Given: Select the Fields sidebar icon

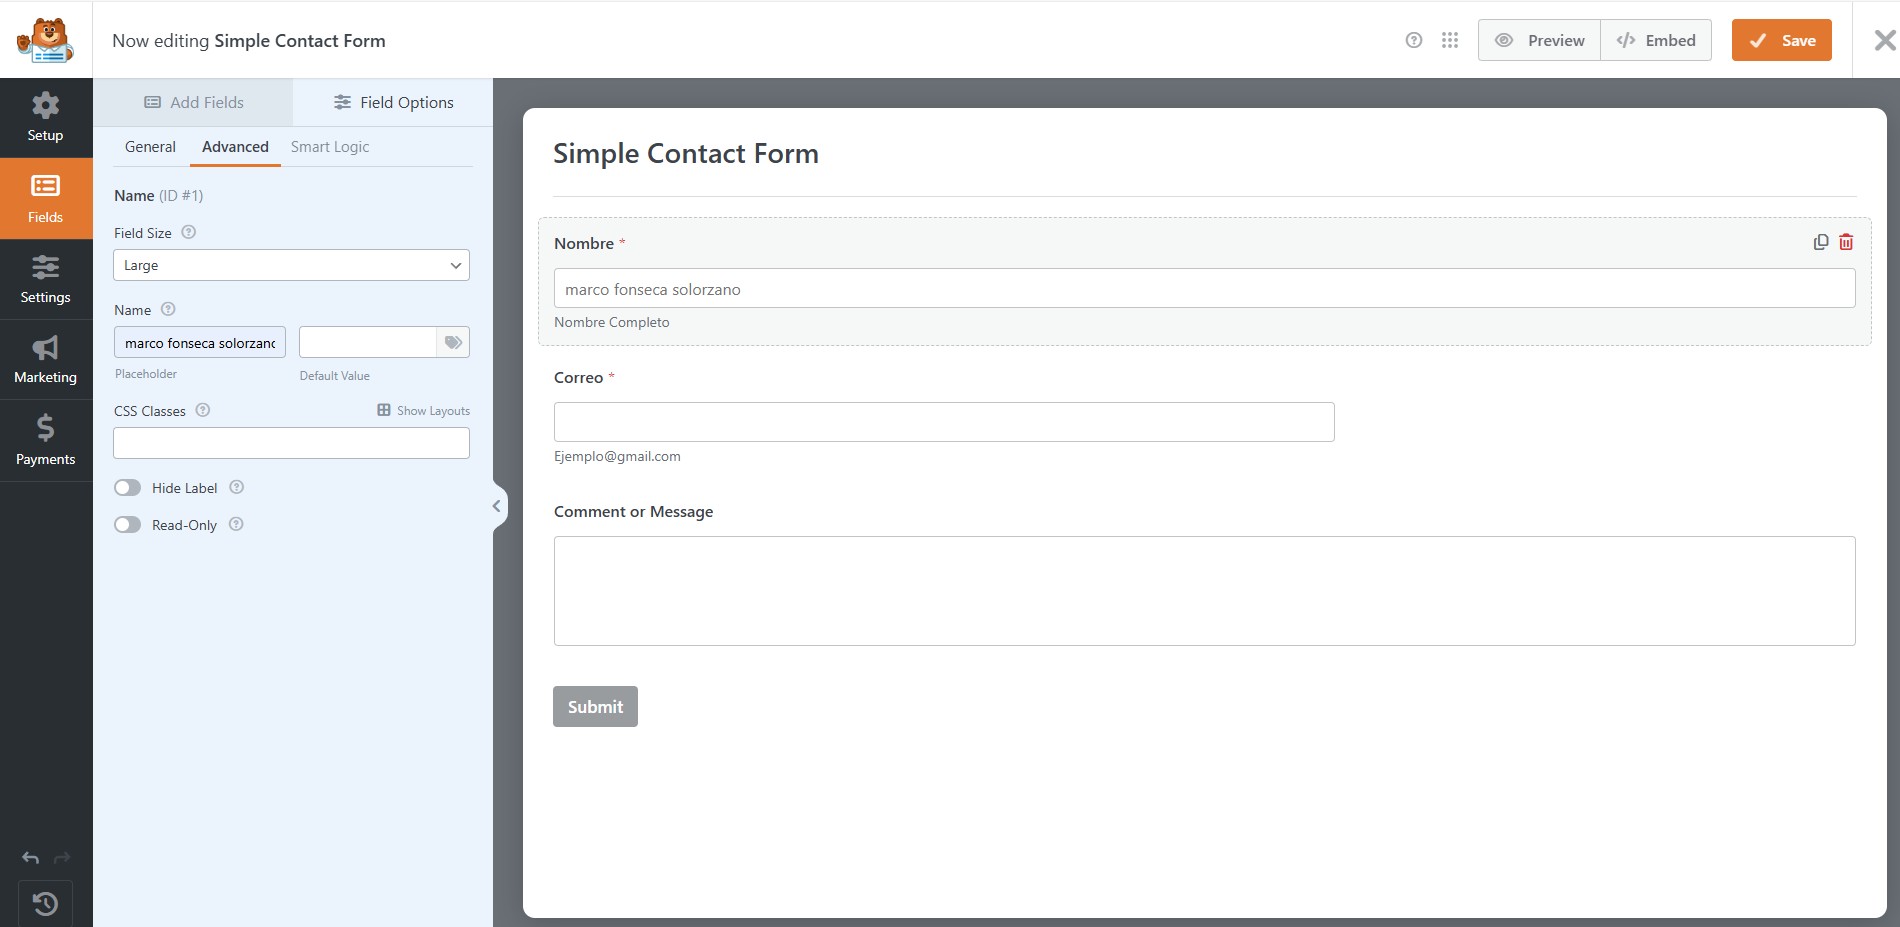Looking at the screenshot, I should coord(45,198).
